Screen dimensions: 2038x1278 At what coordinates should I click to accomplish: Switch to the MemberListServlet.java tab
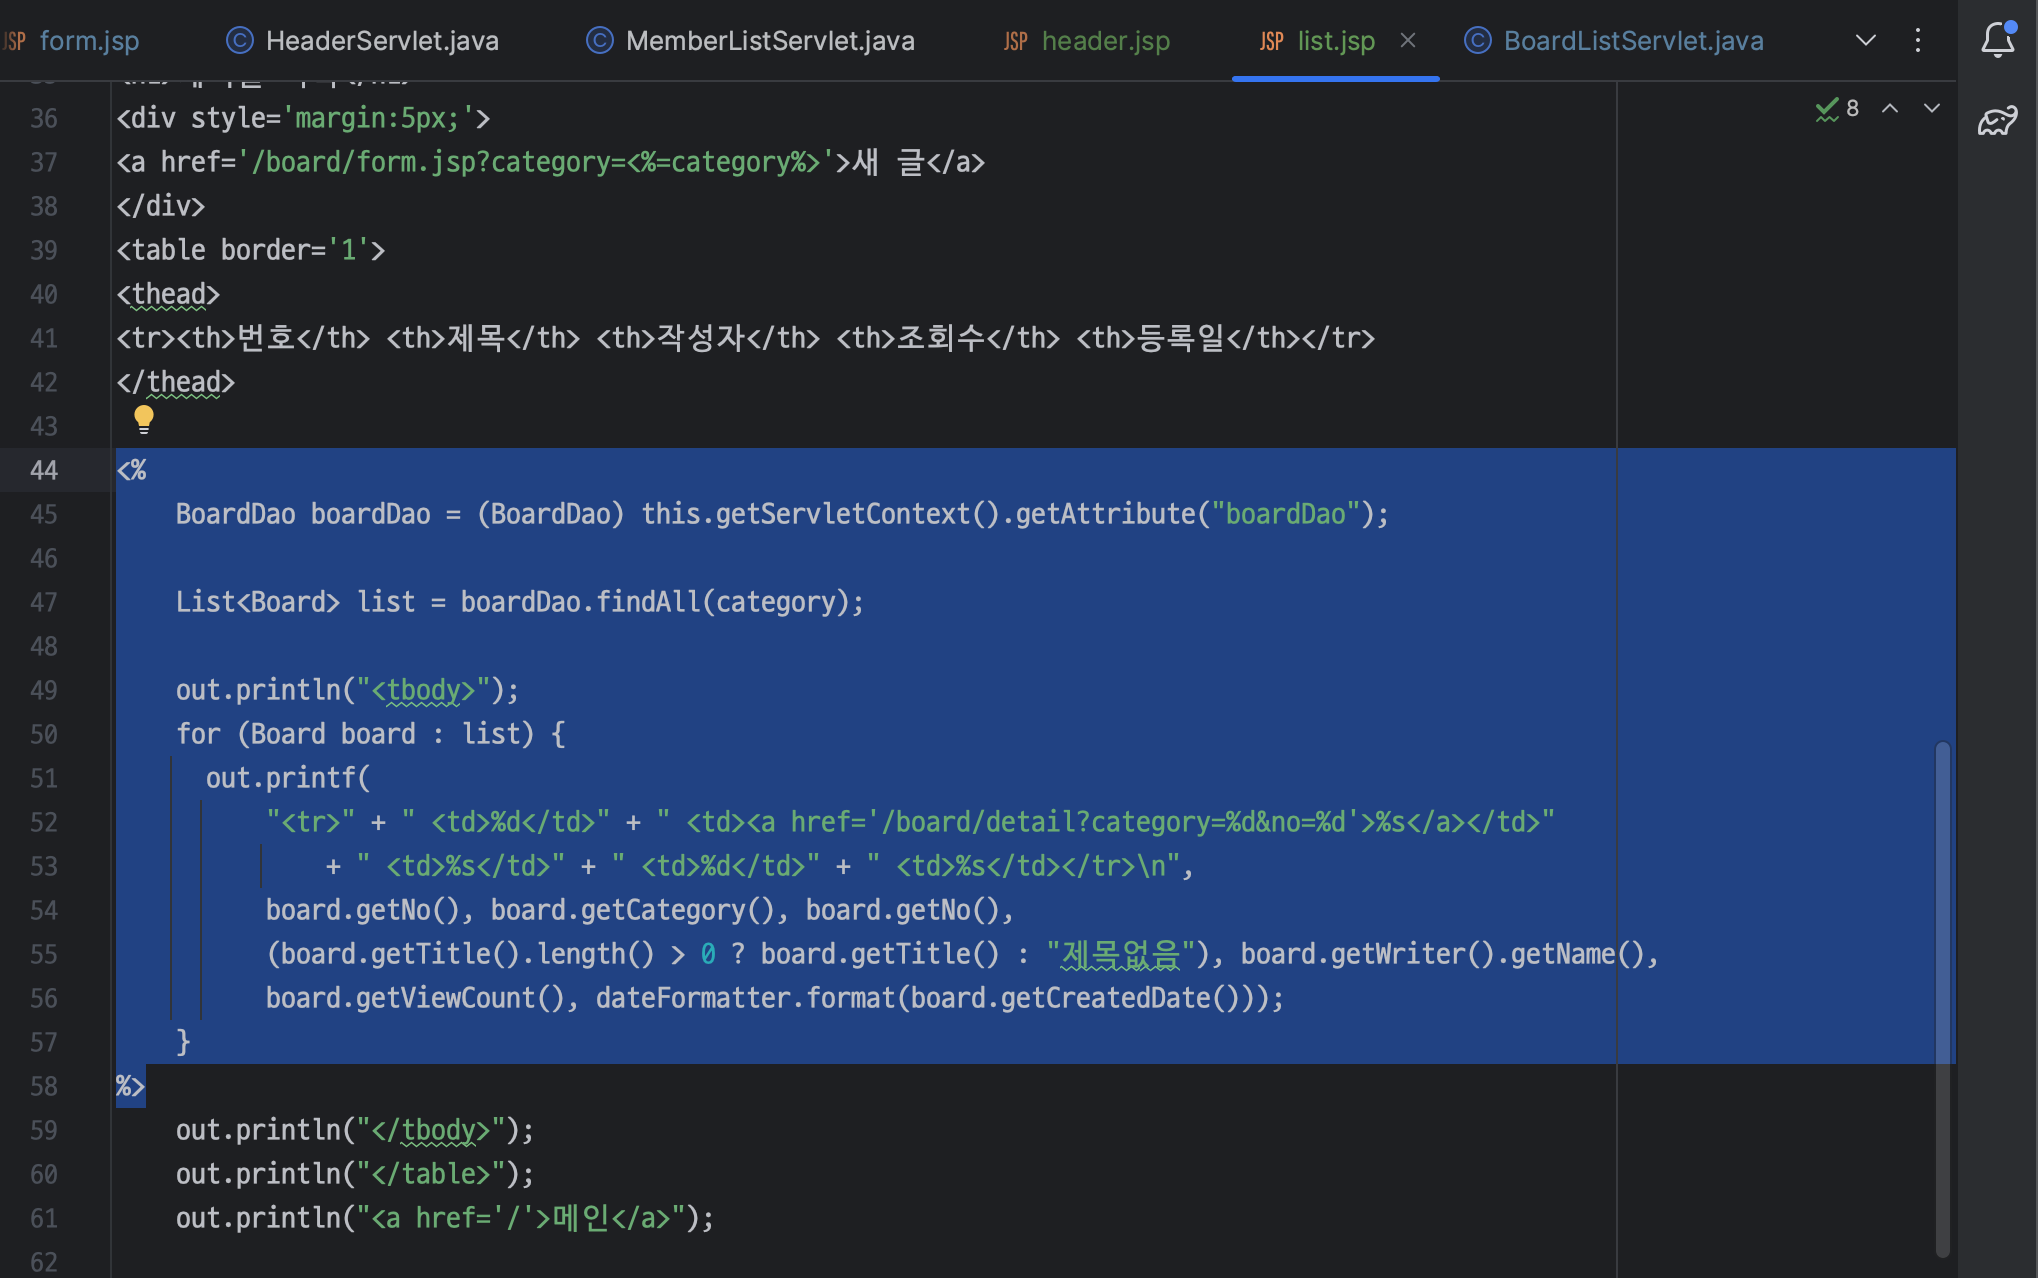pos(769,41)
